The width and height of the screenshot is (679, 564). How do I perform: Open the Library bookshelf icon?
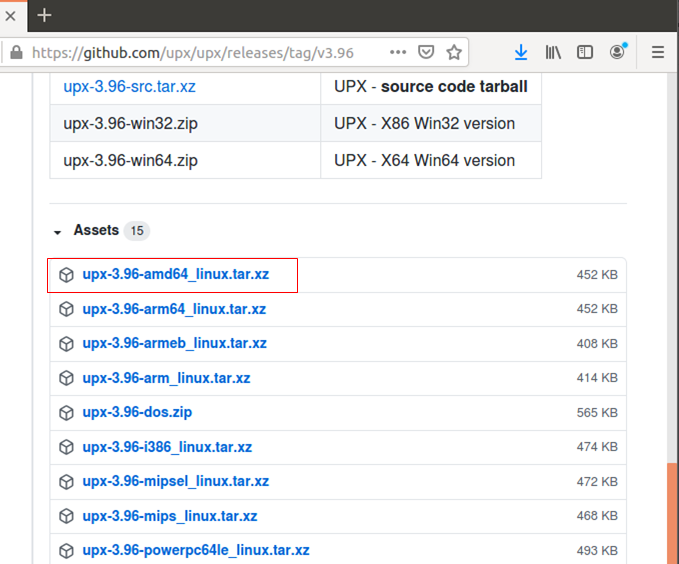[553, 52]
